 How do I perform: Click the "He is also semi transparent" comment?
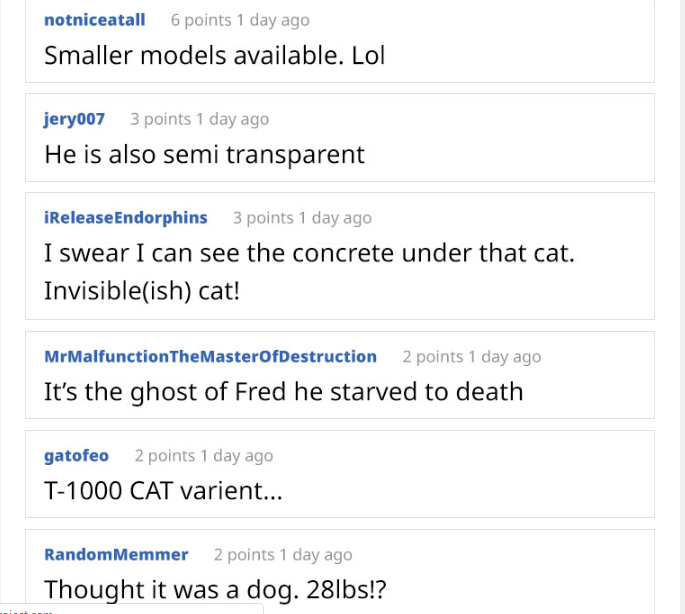[x=205, y=154]
